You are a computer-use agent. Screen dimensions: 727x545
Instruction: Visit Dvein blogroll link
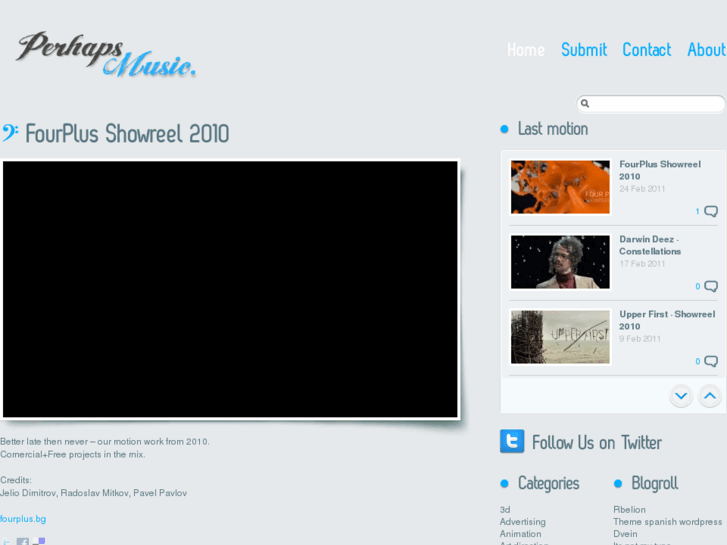pyautogui.click(x=625, y=534)
